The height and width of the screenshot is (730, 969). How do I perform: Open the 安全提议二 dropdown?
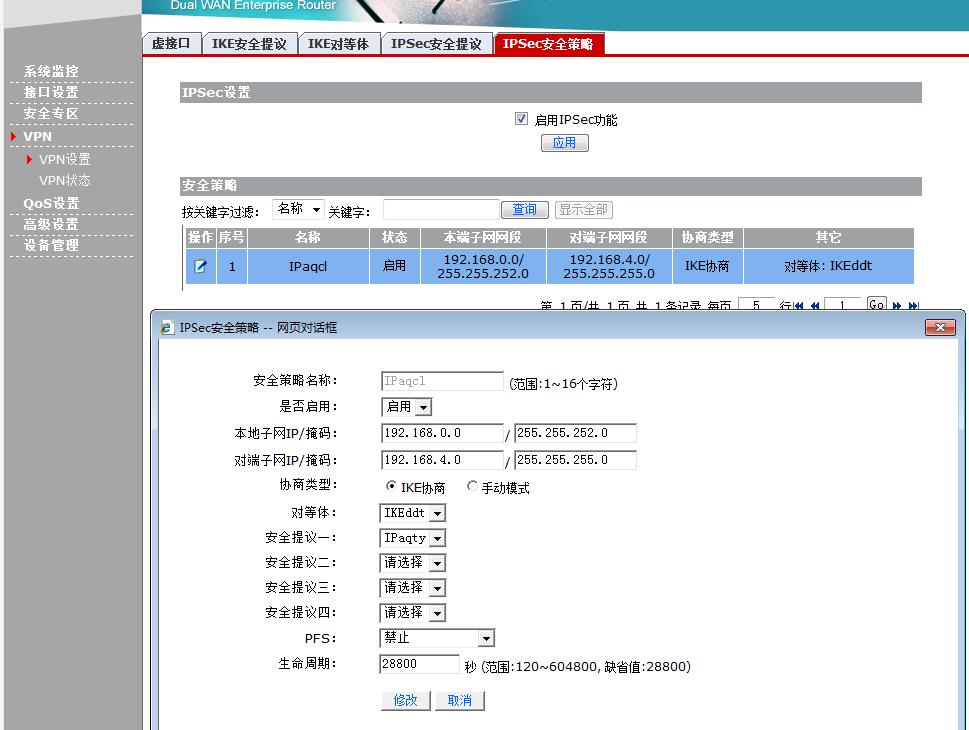[x=413, y=562]
